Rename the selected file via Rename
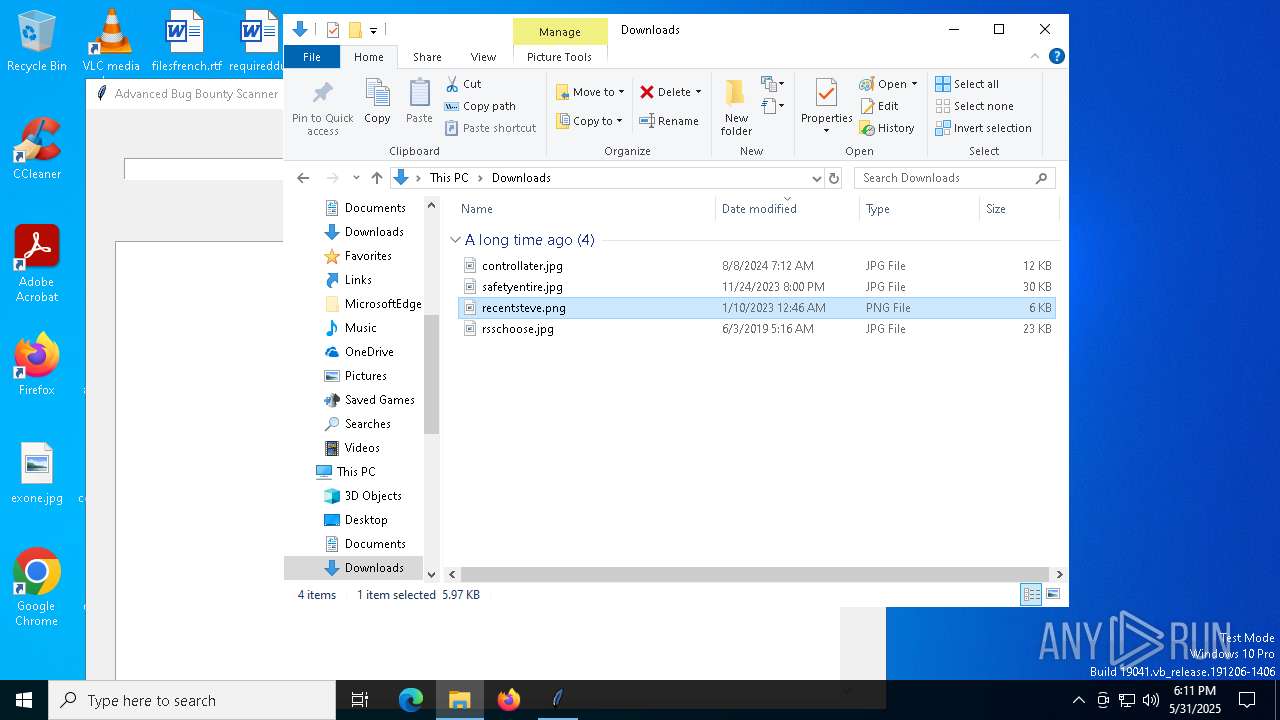This screenshot has height=720, width=1280. (x=669, y=121)
